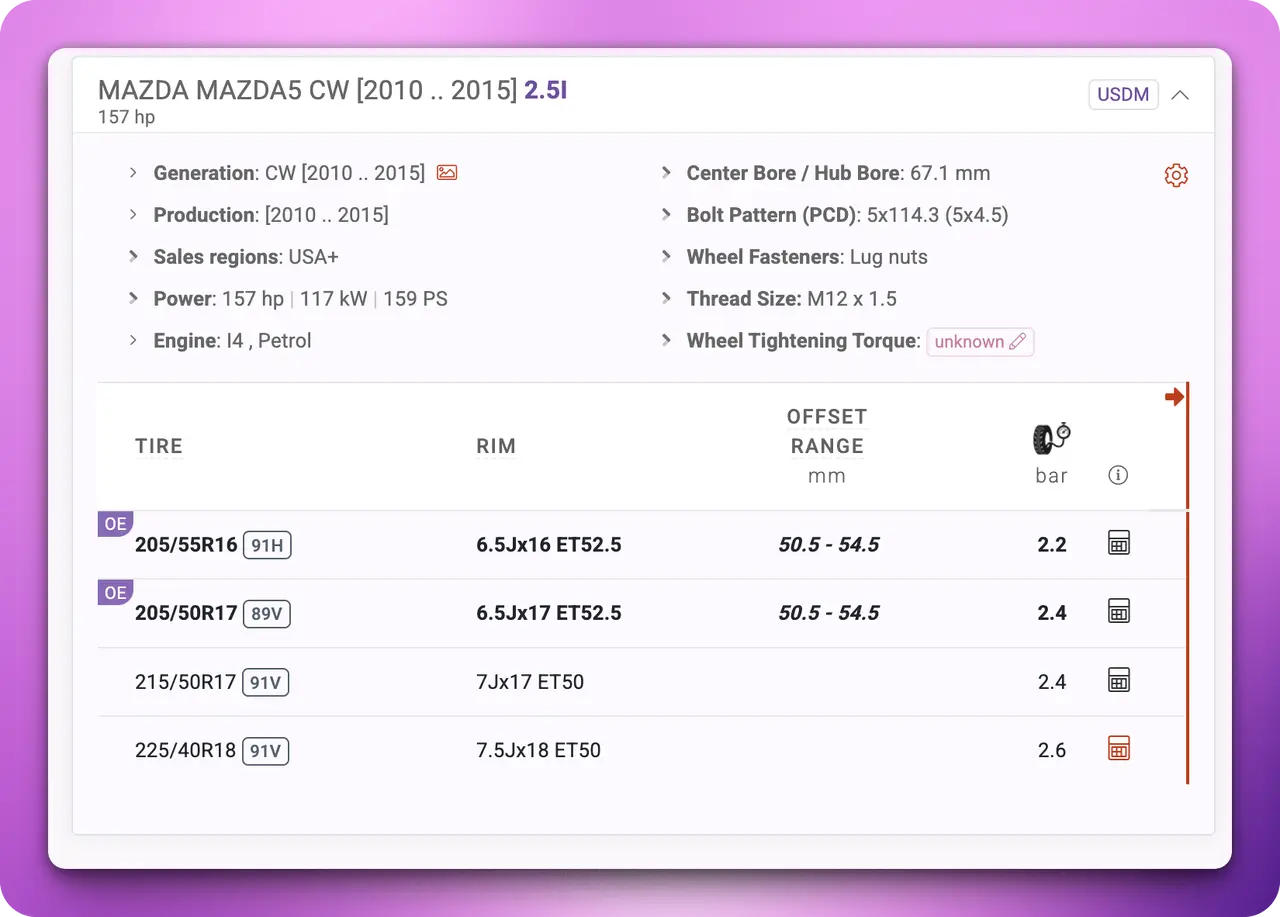Open calculator icon for 215/50R17 row
Viewport: 1280px width, 917px height.
(1119, 681)
